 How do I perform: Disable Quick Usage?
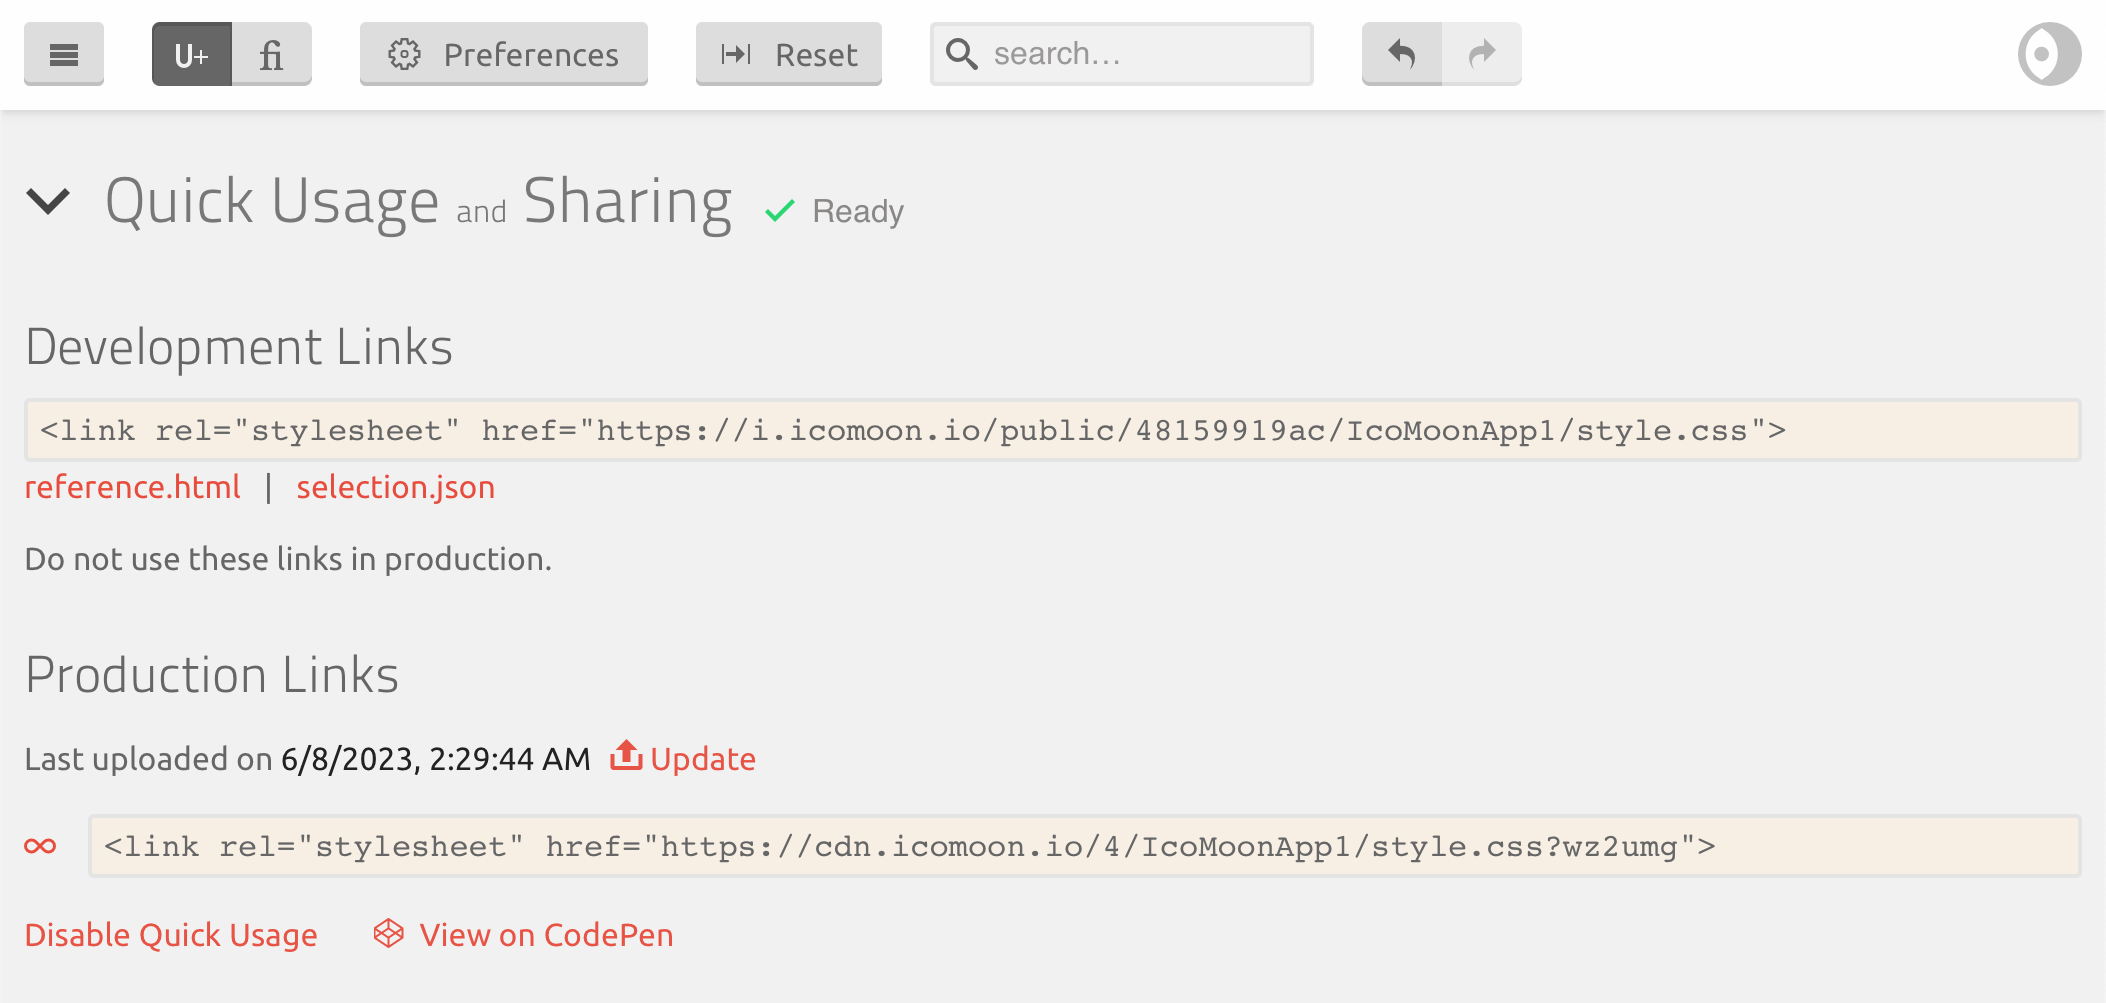coord(171,935)
